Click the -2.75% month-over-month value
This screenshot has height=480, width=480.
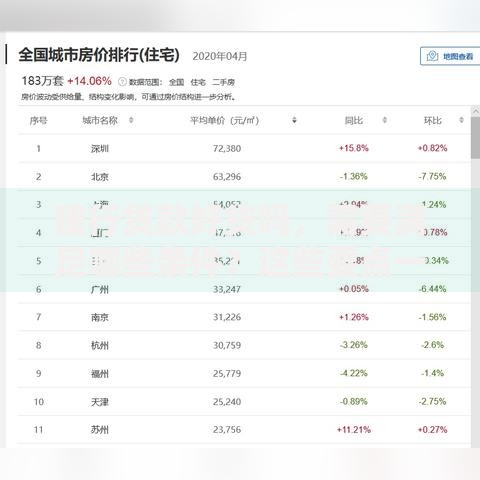[x=432, y=401]
